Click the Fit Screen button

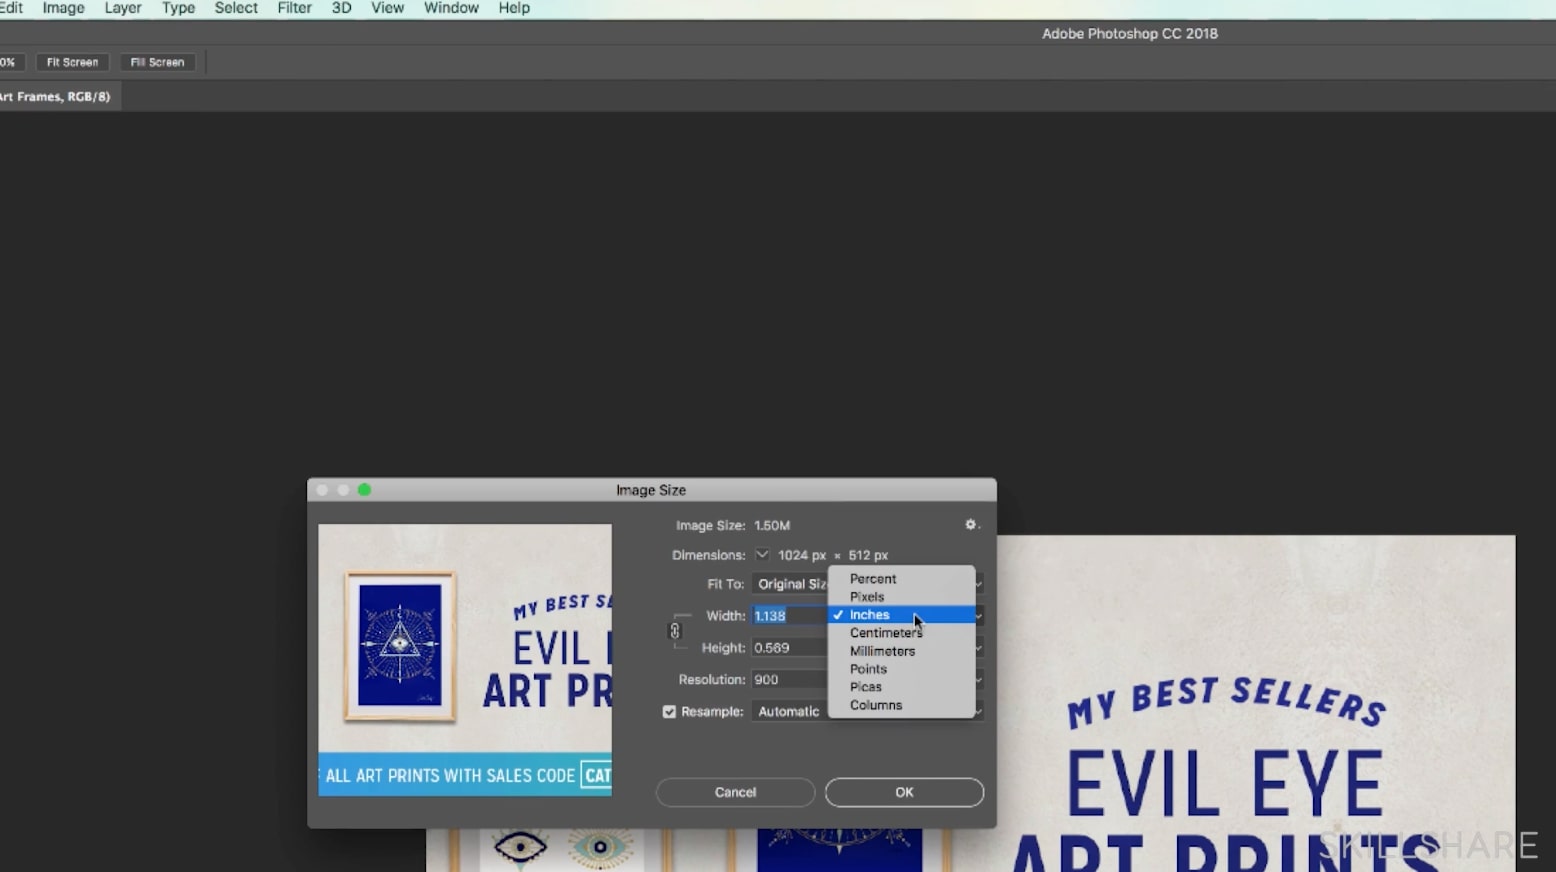click(72, 62)
